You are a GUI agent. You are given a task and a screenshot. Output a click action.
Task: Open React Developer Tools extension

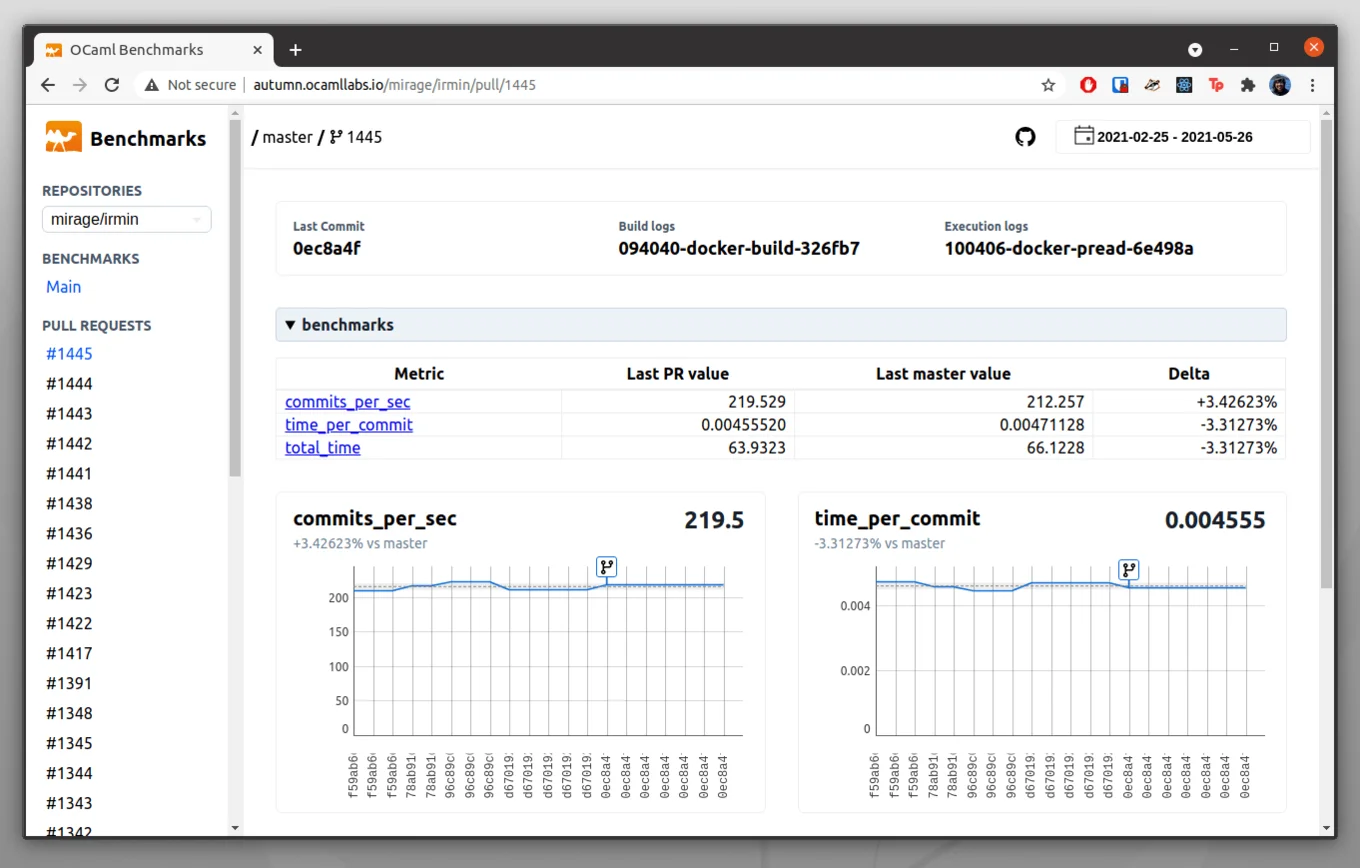click(x=1184, y=85)
